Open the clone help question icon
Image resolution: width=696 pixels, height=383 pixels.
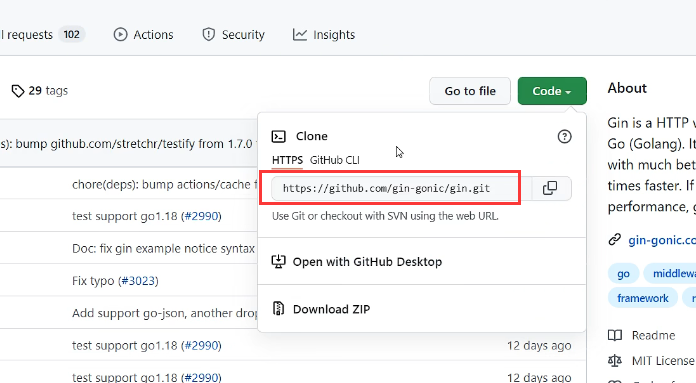click(564, 137)
